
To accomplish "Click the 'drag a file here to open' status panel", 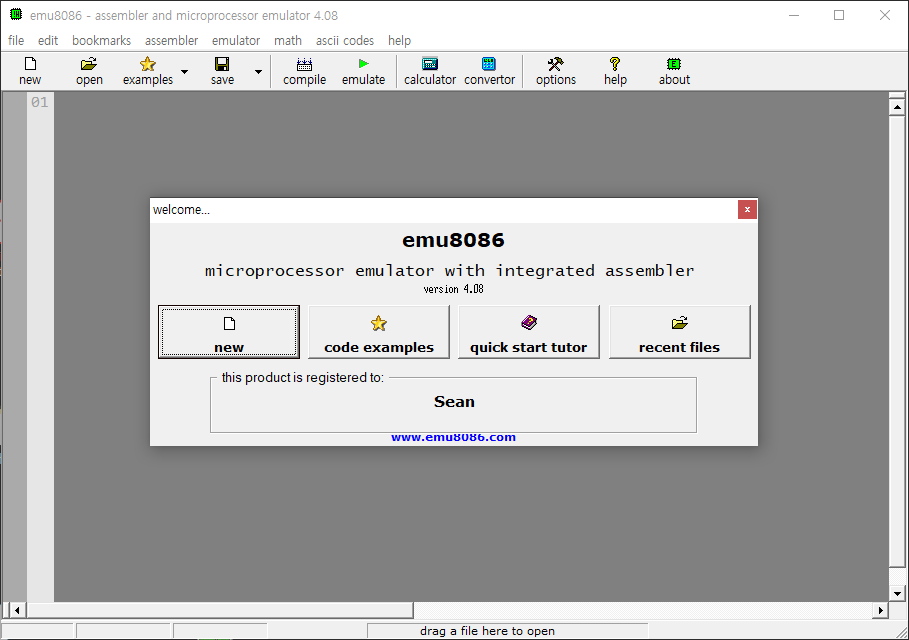I will point(507,631).
